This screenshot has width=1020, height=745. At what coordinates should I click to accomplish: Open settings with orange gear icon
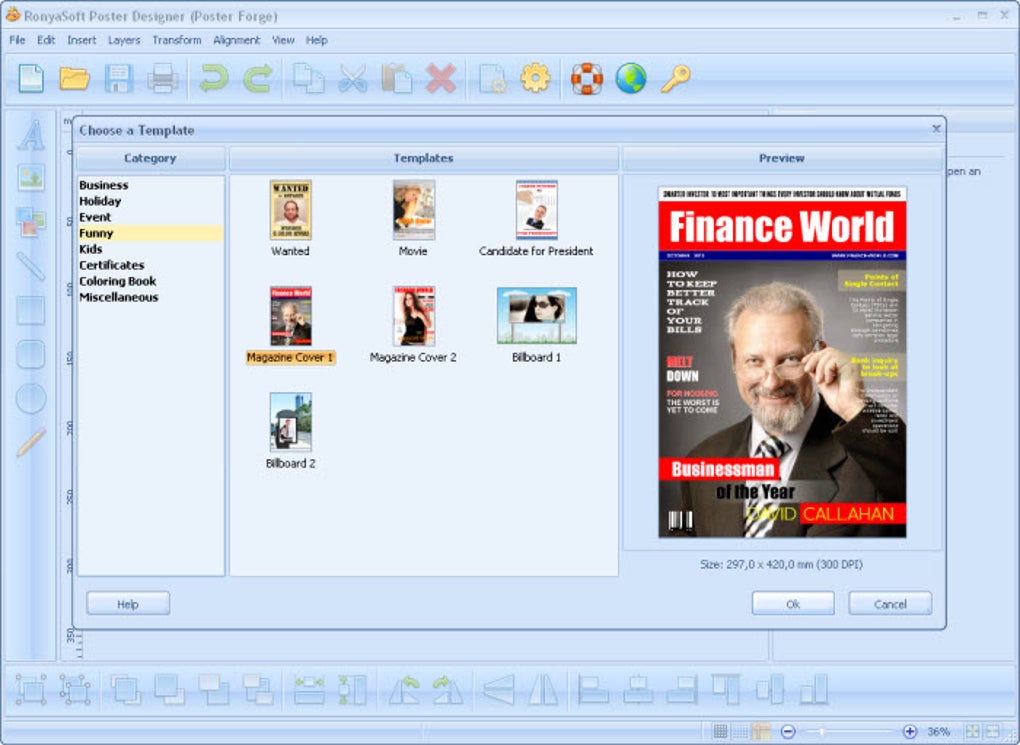tap(535, 79)
